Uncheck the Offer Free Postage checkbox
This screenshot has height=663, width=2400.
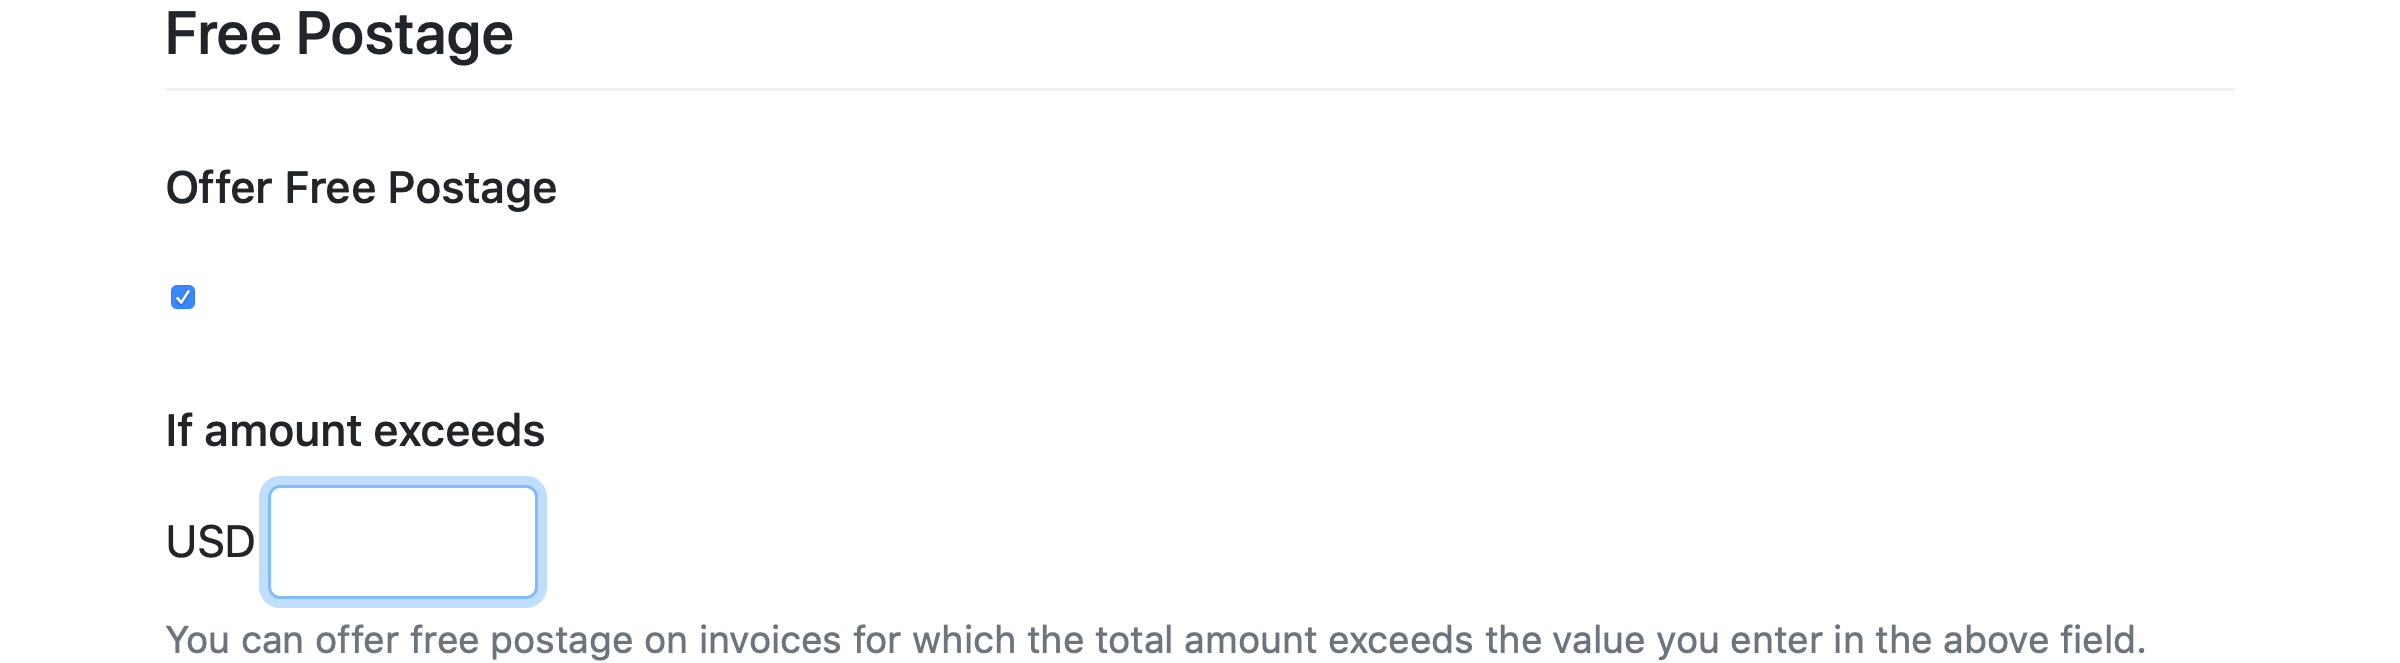(x=183, y=297)
